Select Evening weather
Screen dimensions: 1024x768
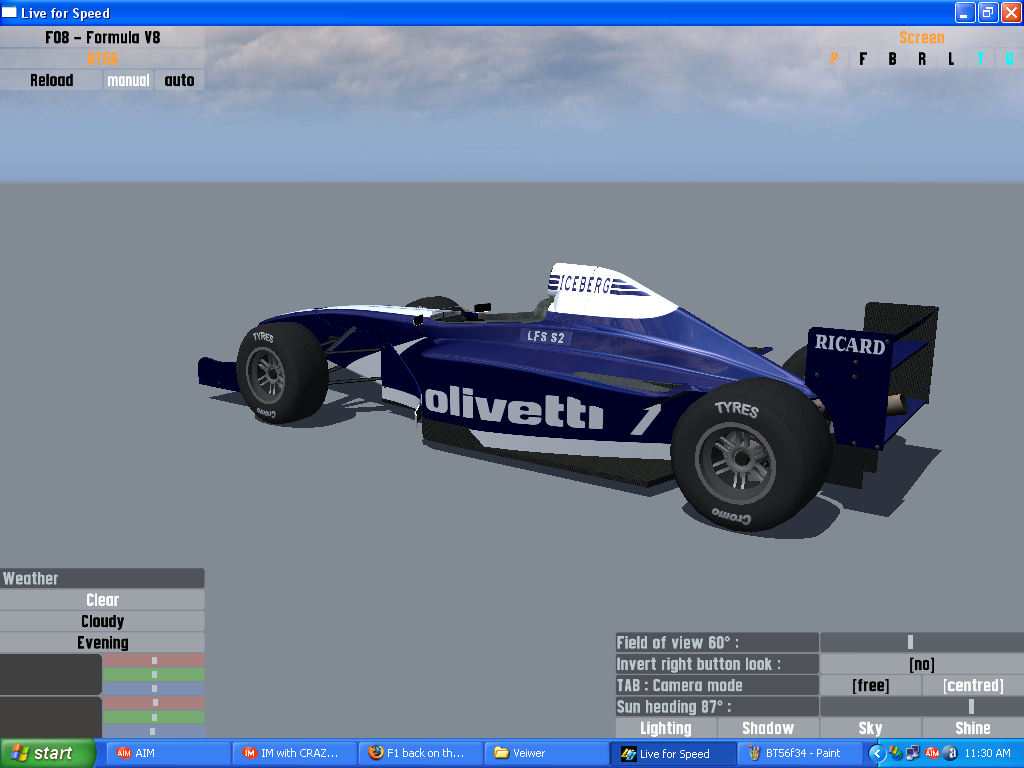pos(103,643)
